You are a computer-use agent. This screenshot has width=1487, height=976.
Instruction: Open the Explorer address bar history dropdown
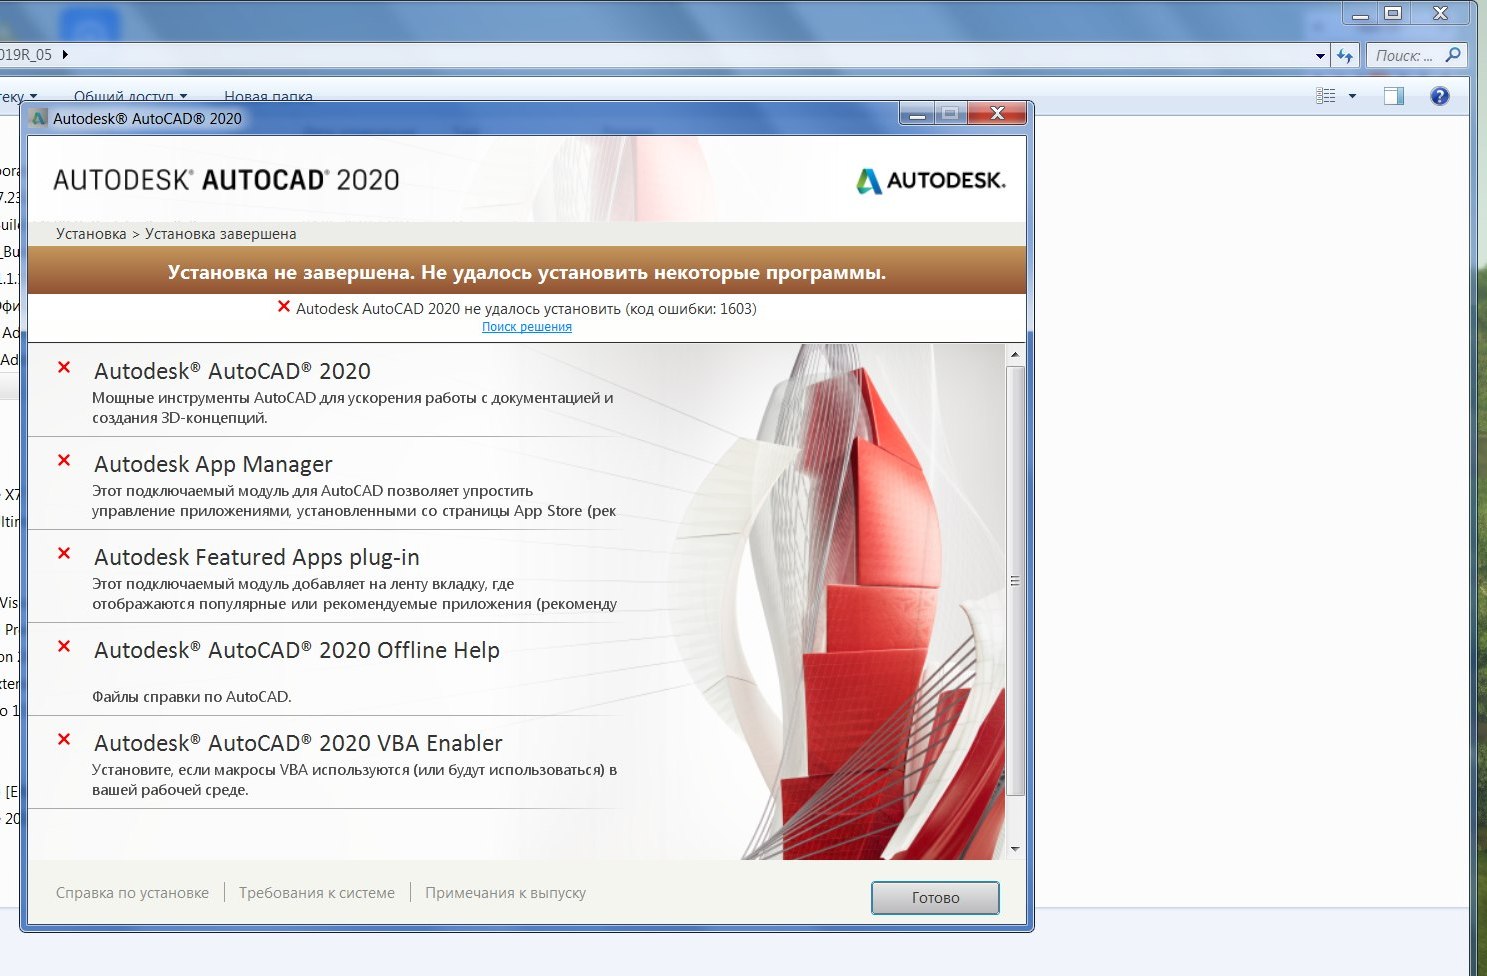click(x=1320, y=56)
